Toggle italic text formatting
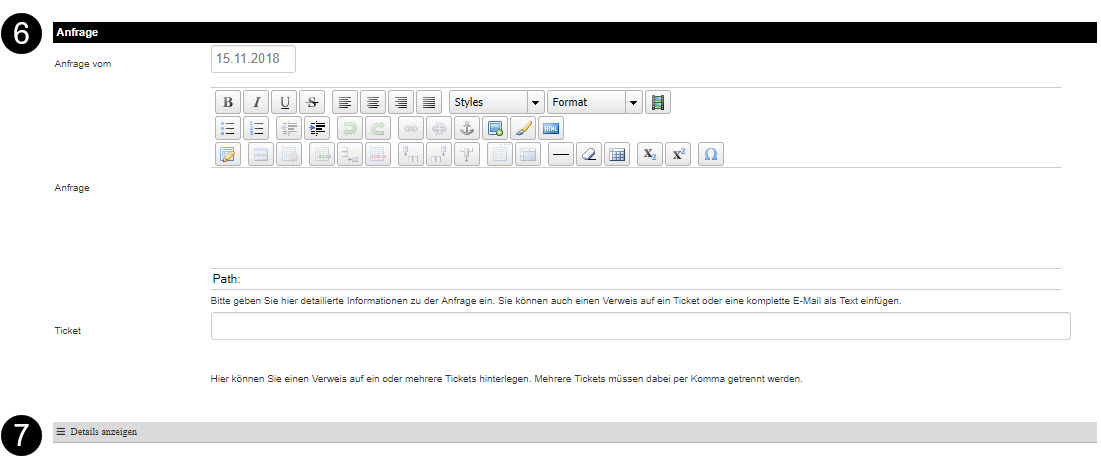The width and height of the screenshot is (1101, 473). click(x=256, y=102)
